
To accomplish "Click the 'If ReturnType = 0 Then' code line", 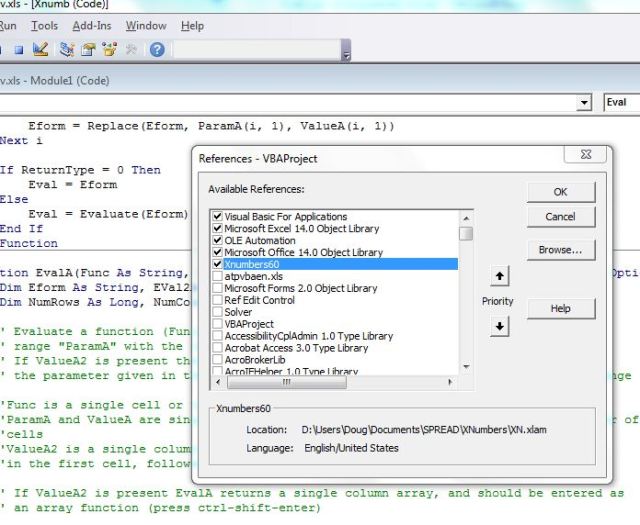I will (80, 170).
